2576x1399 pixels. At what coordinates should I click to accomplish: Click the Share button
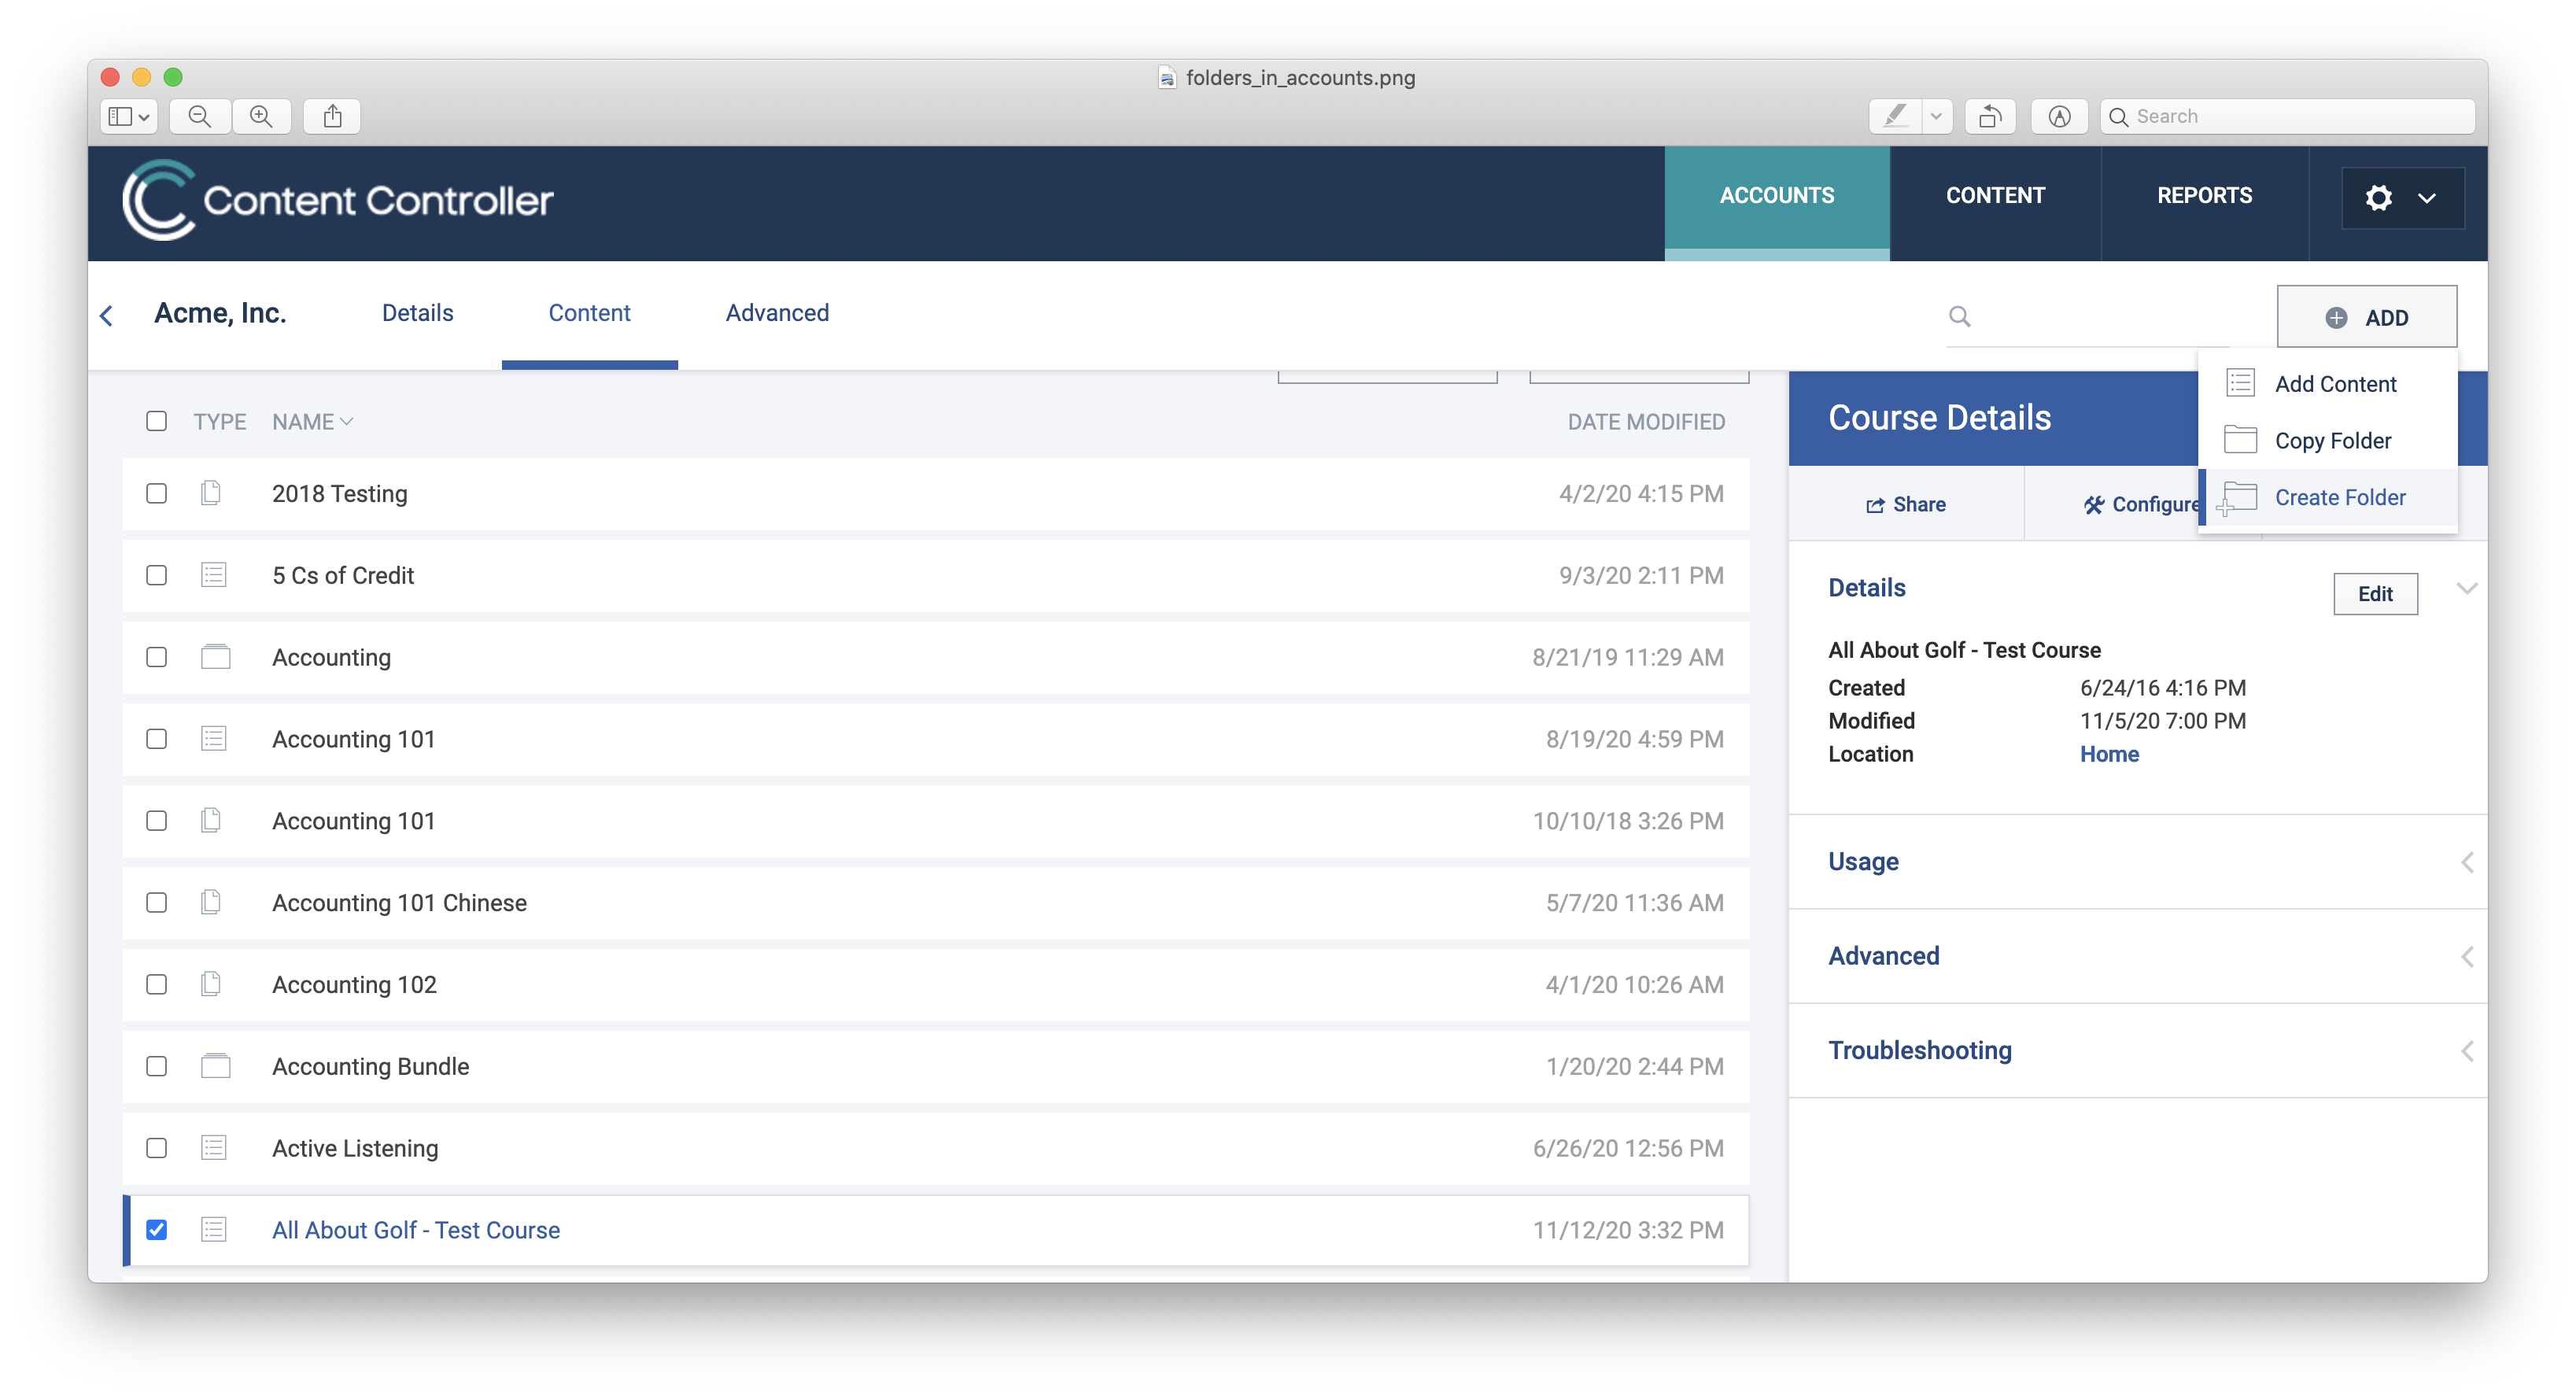[1906, 505]
